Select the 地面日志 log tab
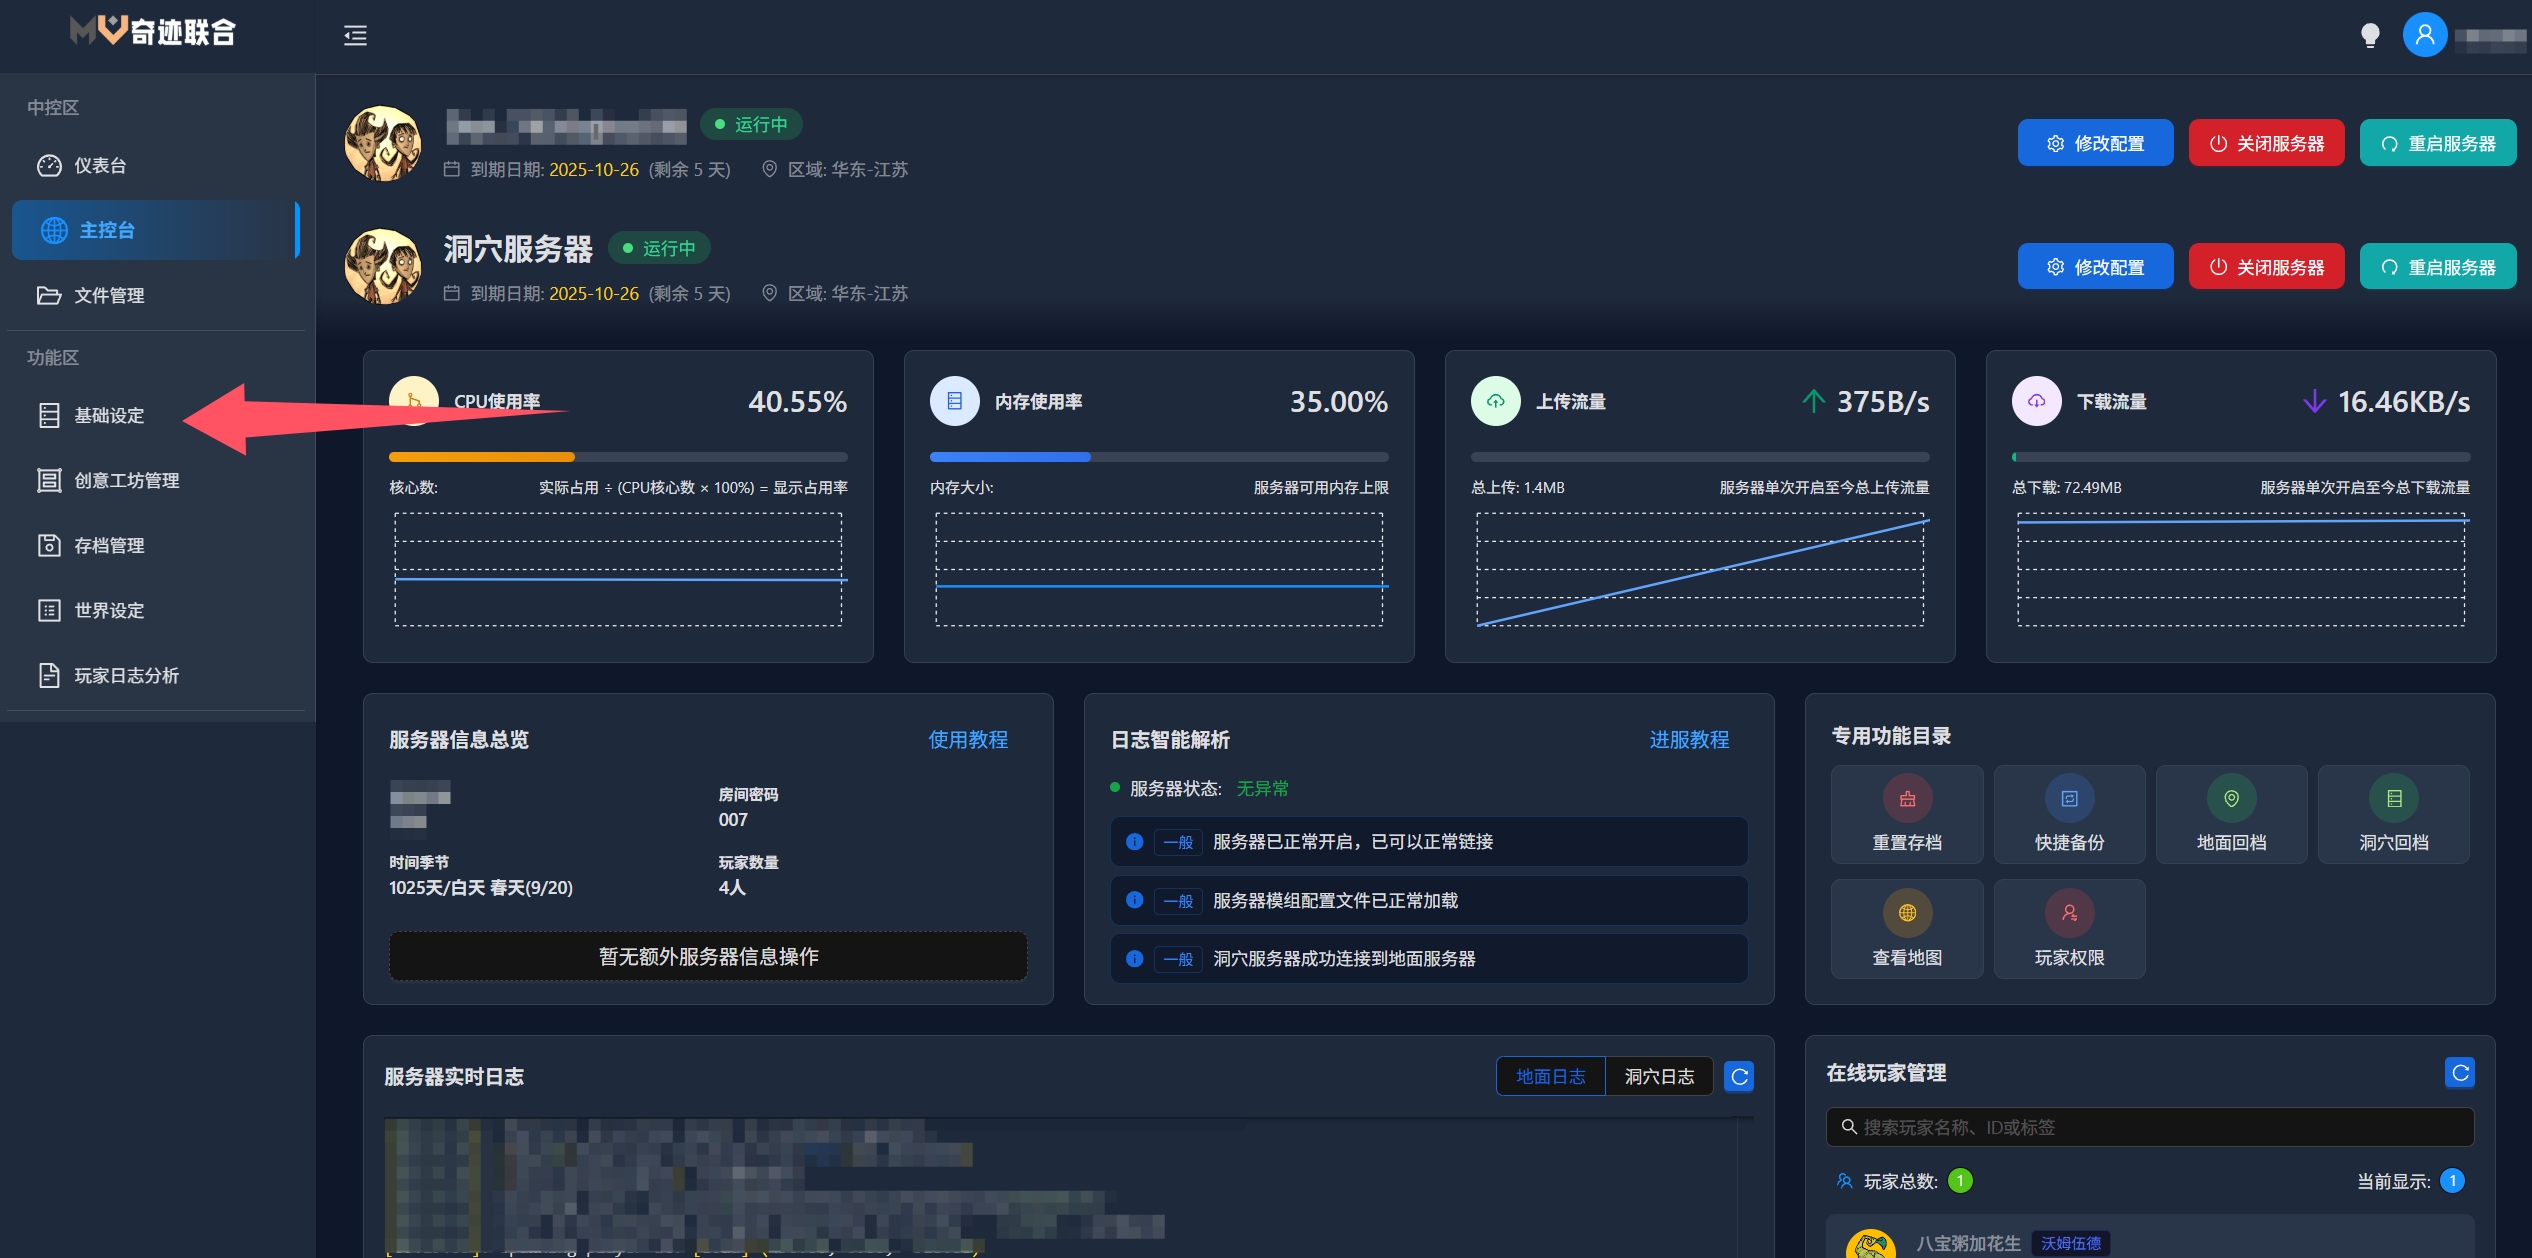Image resolution: width=2532 pixels, height=1258 pixels. (x=1550, y=1077)
